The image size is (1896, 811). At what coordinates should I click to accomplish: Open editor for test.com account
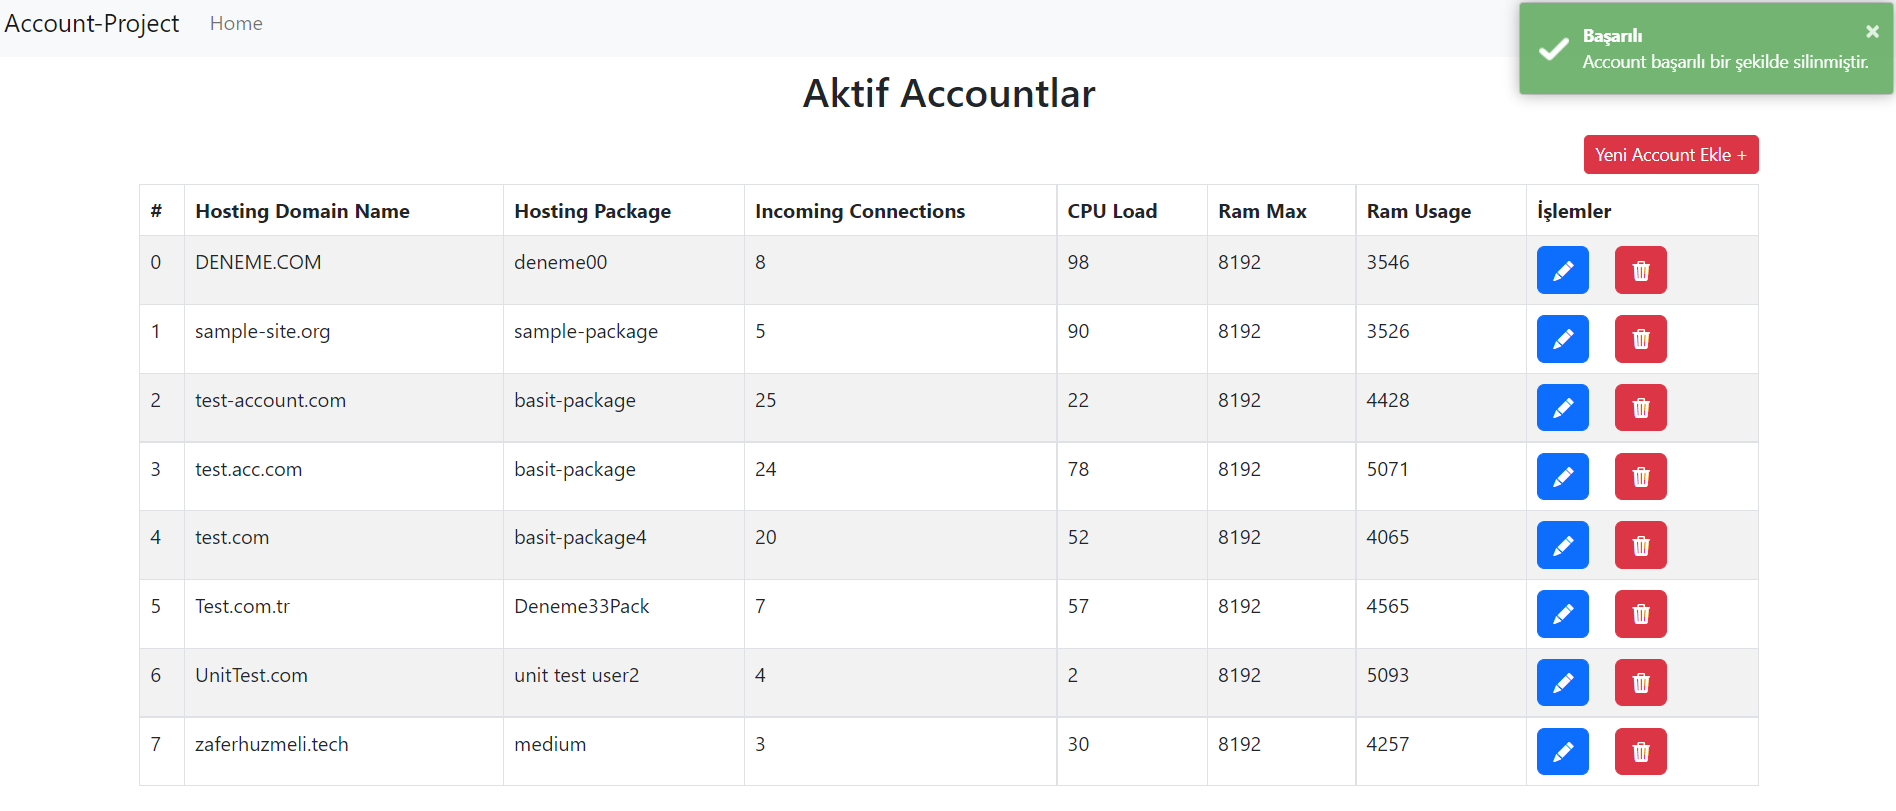[x=1562, y=545]
